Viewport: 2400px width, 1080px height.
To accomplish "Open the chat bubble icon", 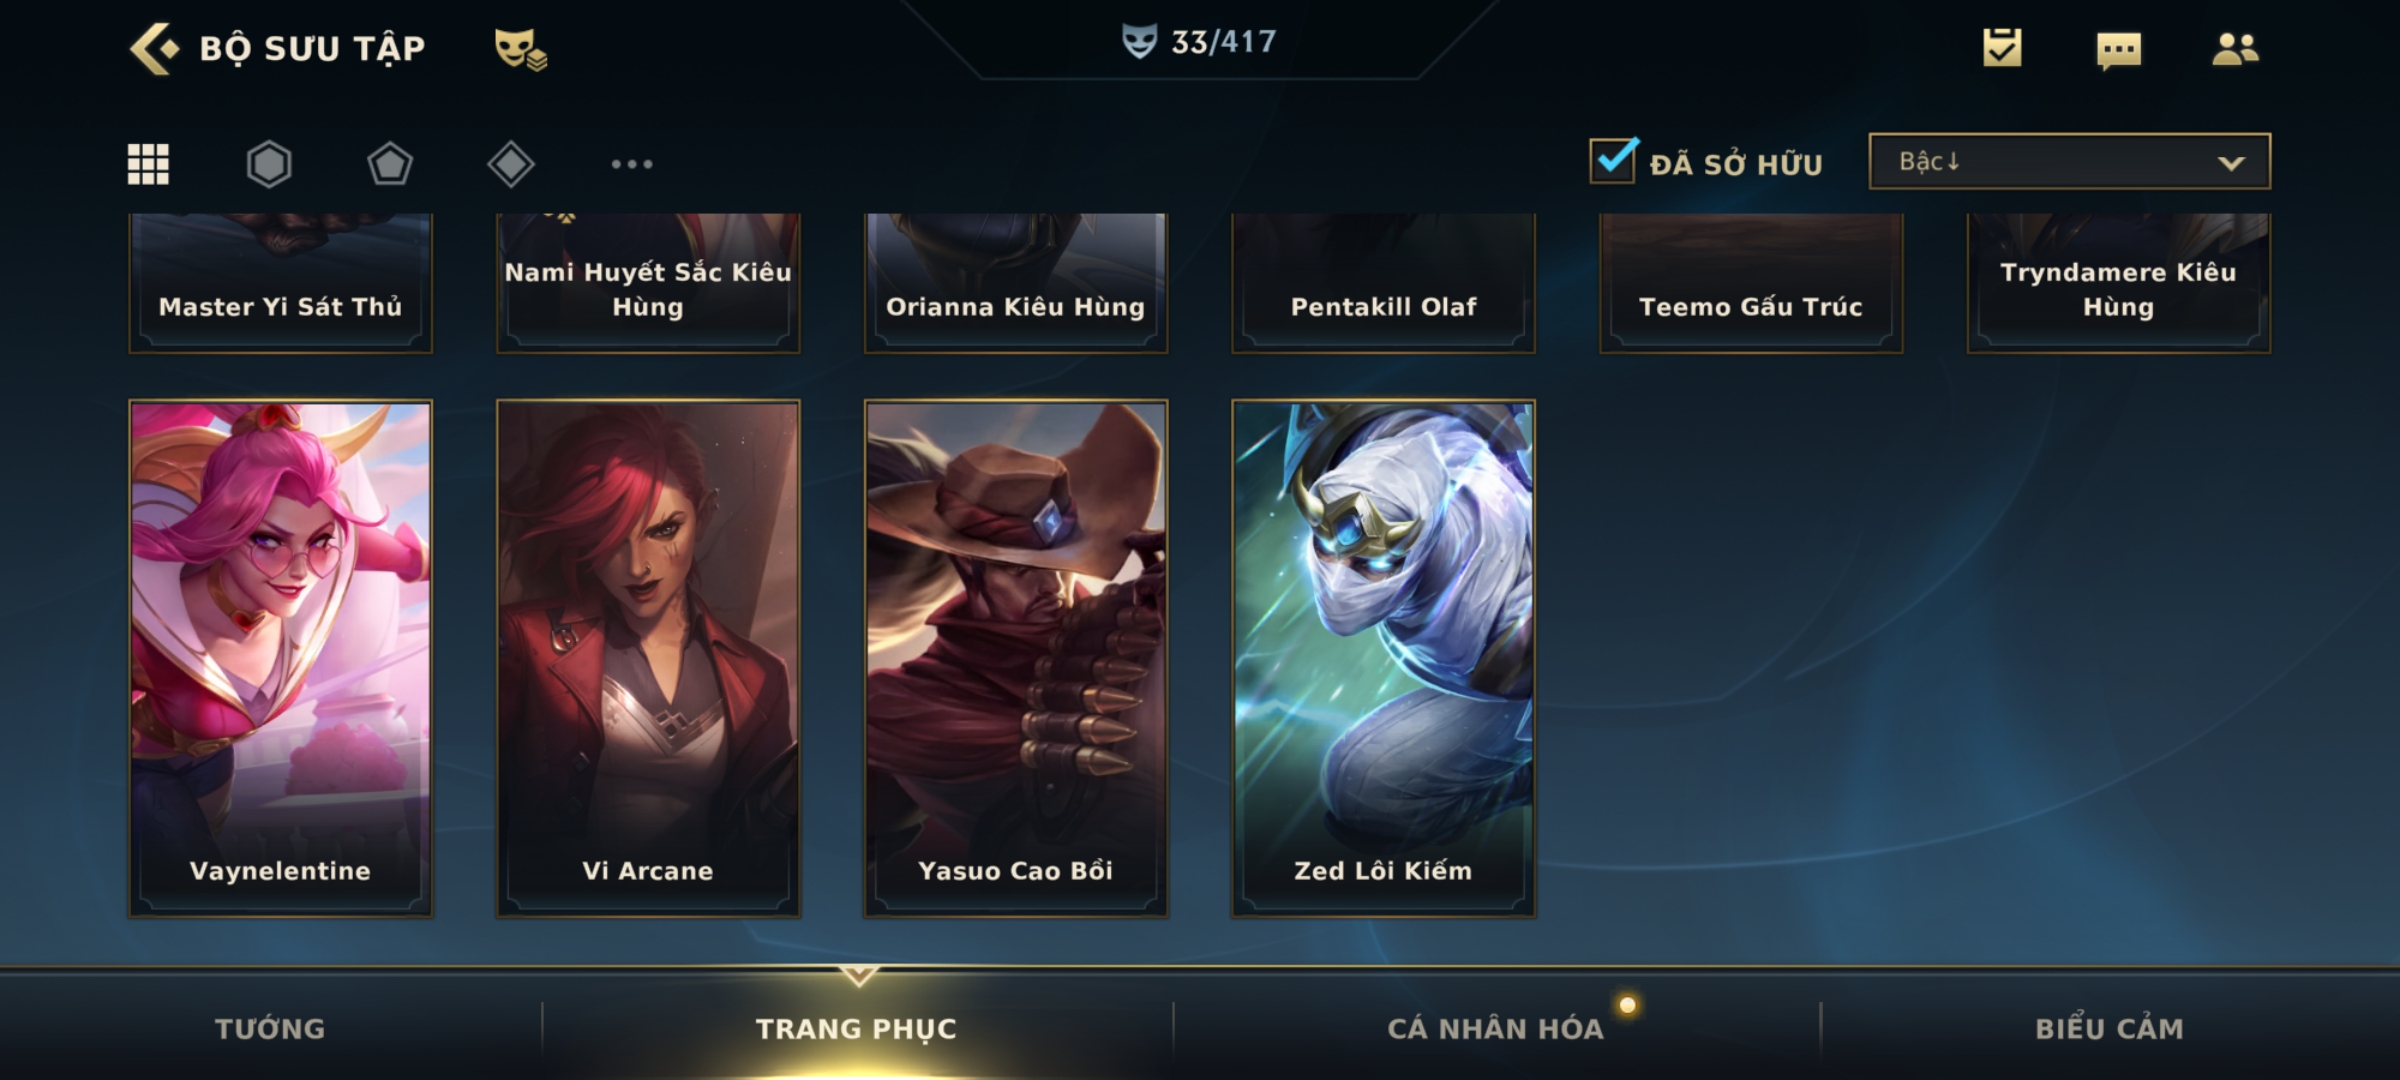I will (x=2118, y=50).
